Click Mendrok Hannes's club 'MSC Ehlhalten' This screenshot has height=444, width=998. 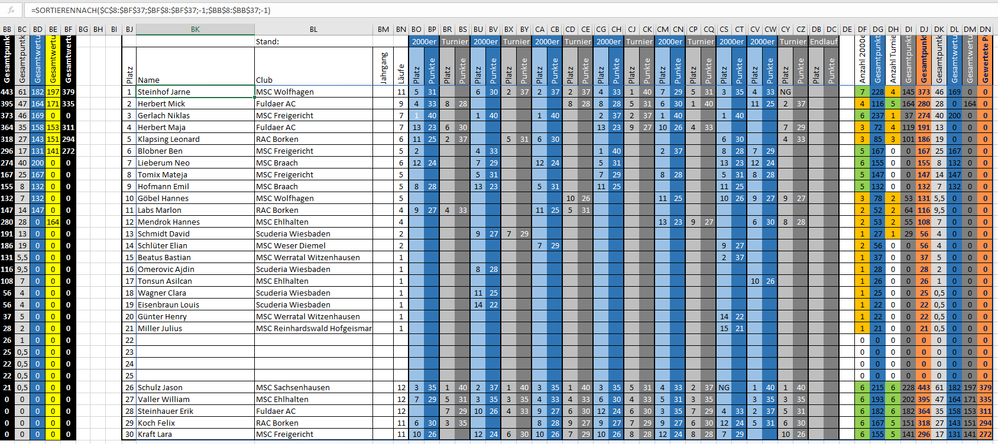(x=314, y=222)
